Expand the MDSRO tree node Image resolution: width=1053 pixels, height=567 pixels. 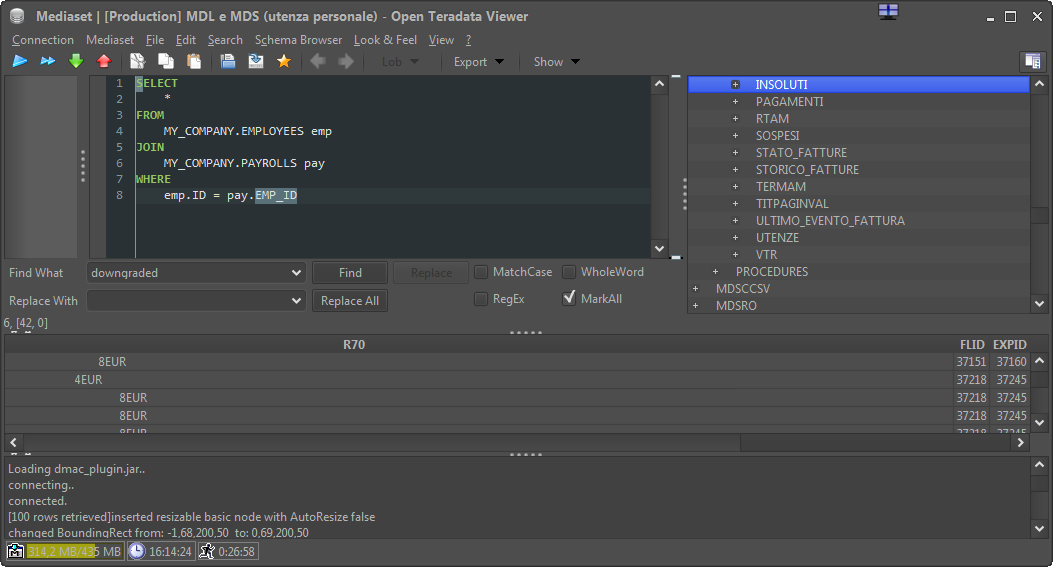[695, 306]
